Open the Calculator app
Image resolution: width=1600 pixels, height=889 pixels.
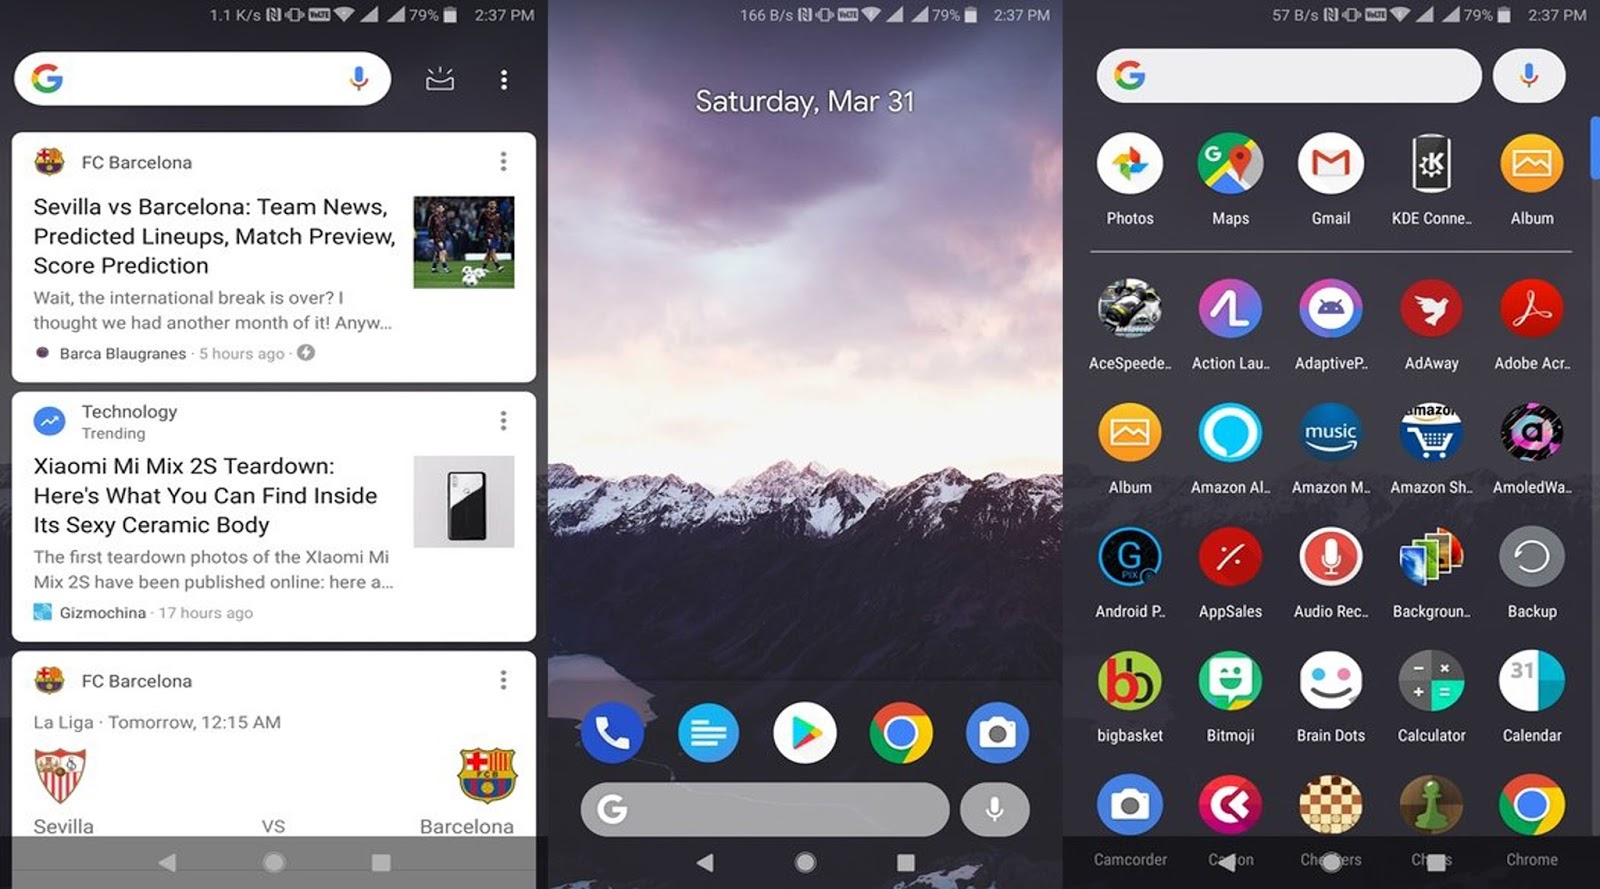[x=1431, y=696]
